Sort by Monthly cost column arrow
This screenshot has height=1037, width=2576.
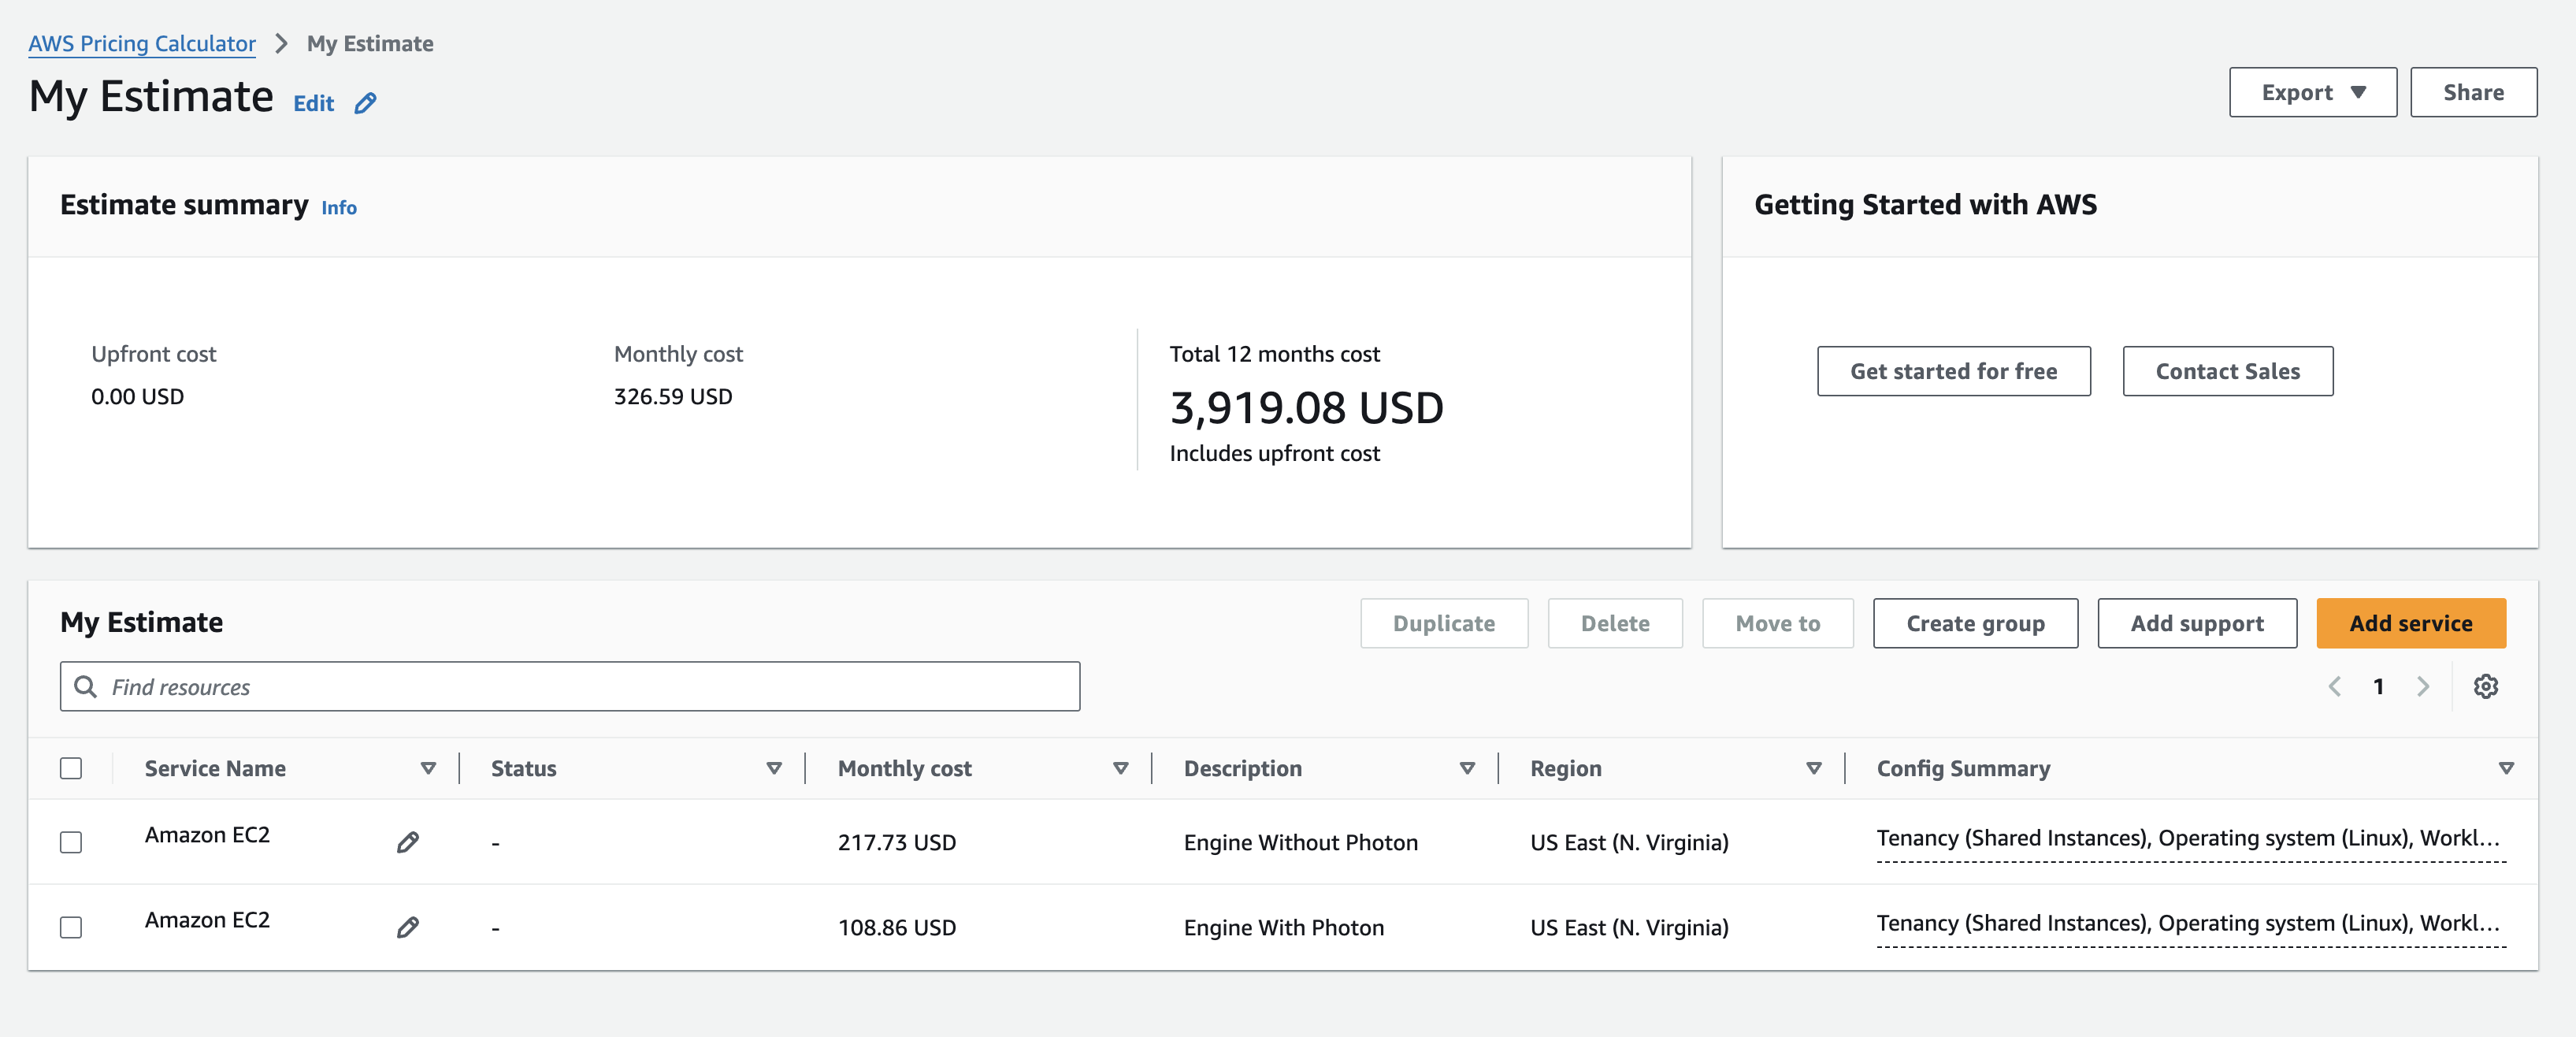(1121, 768)
